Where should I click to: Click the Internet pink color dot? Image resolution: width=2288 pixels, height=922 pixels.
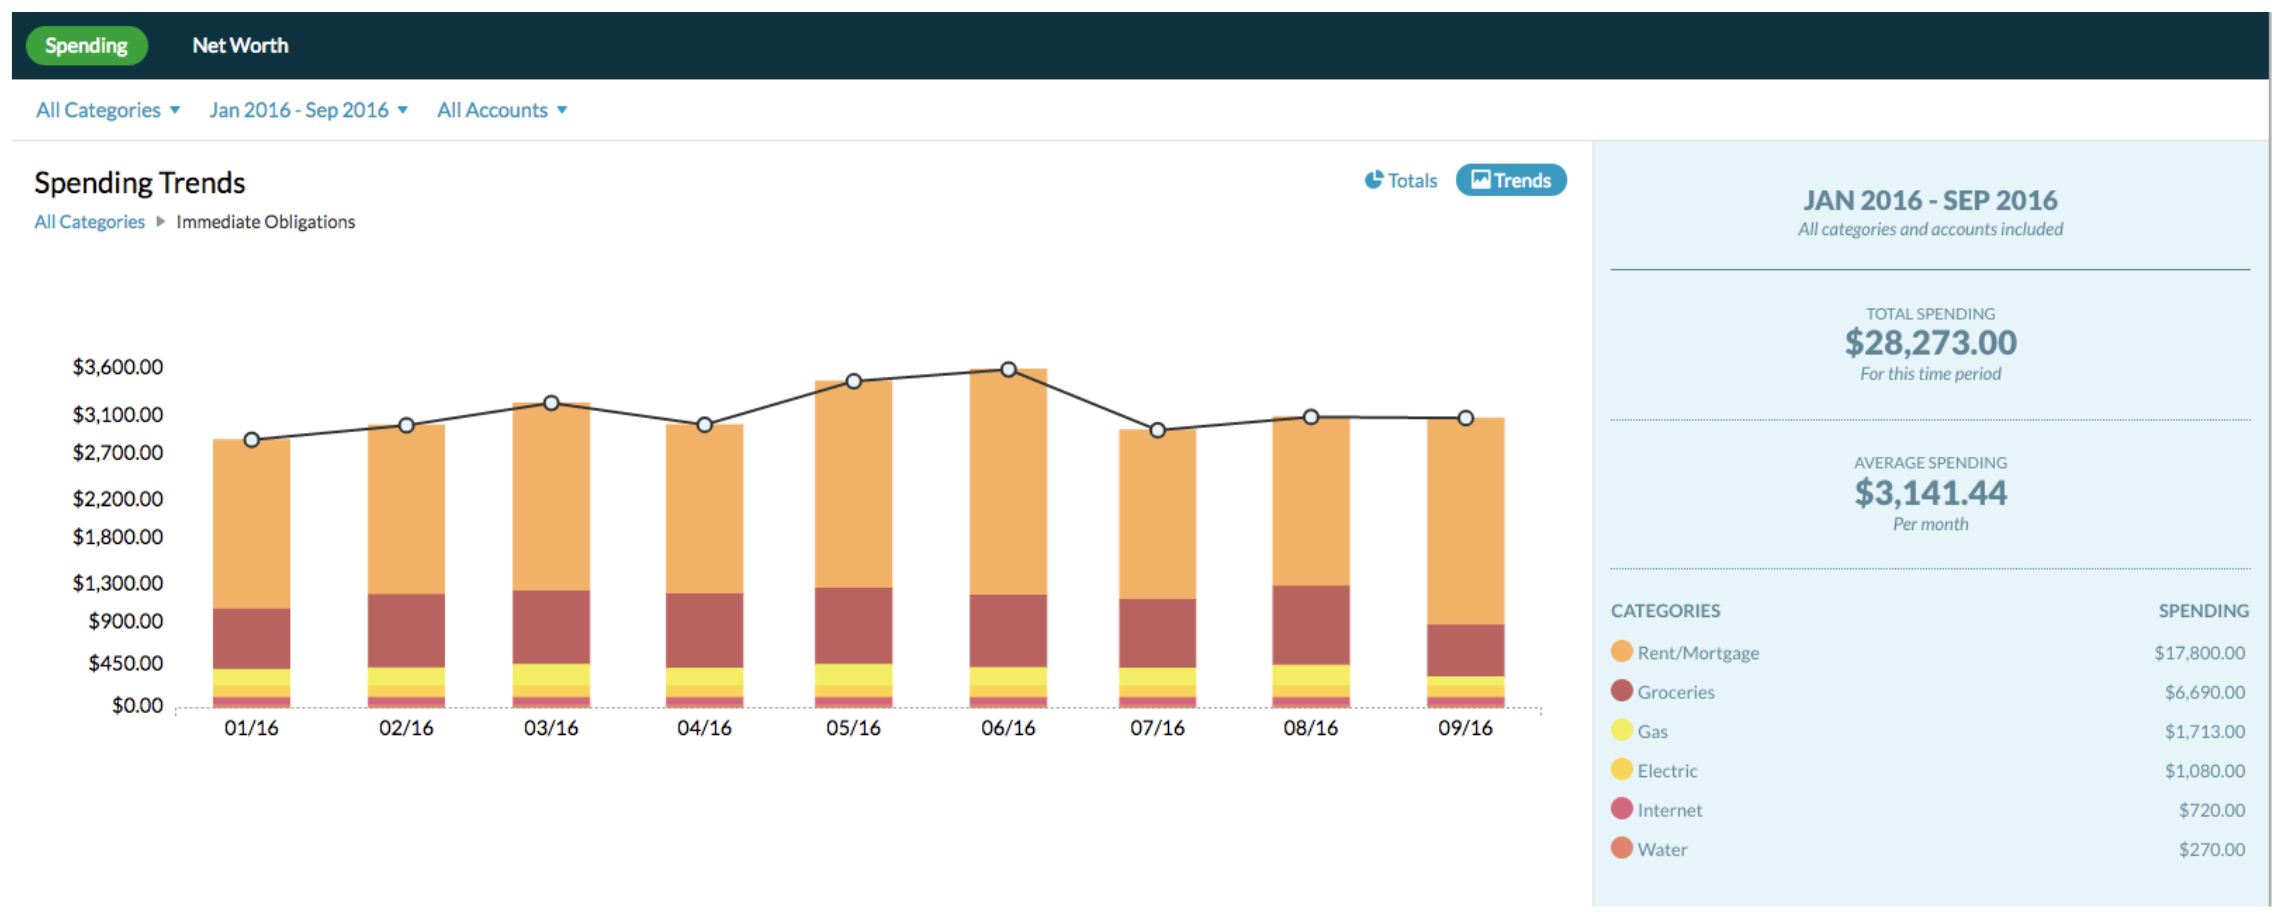pyautogui.click(x=1622, y=809)
